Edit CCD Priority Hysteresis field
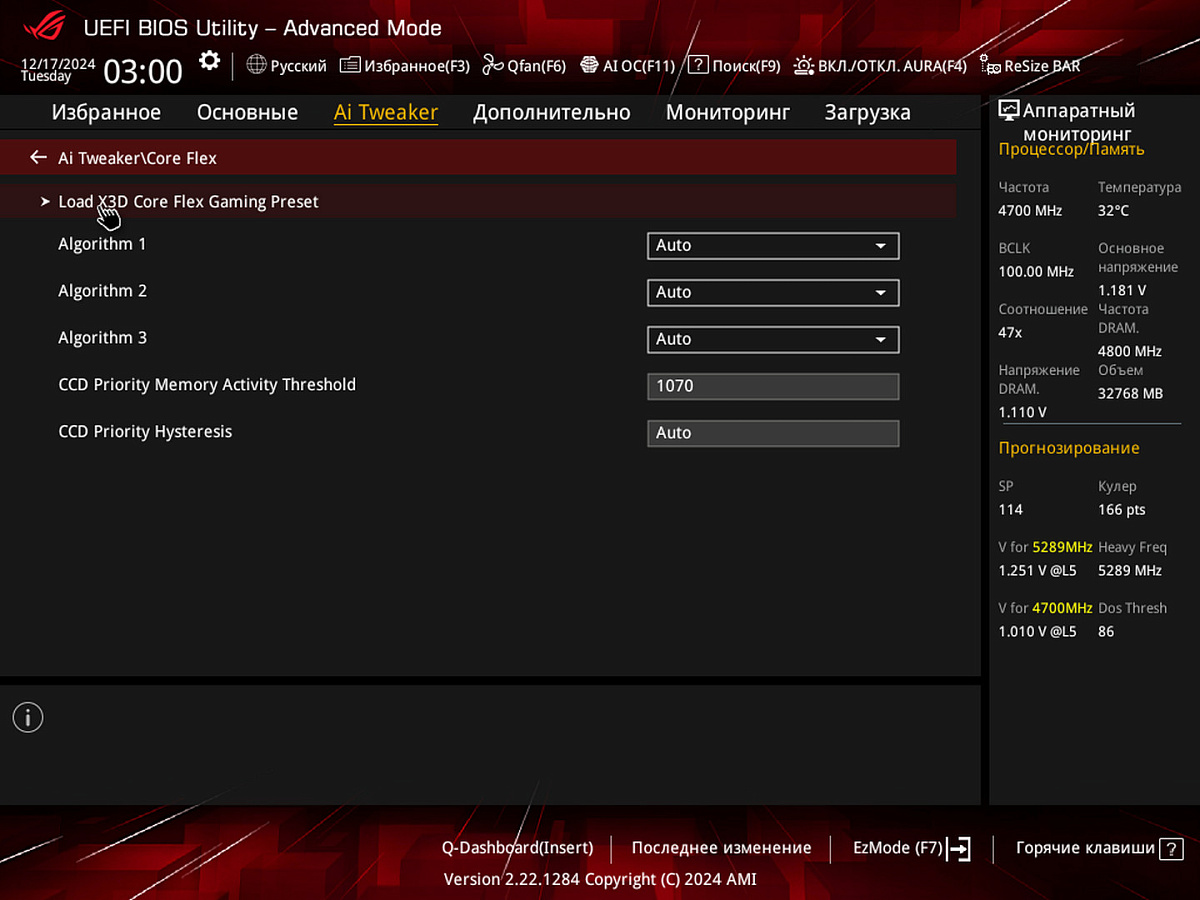The image size is (1200, 900). tap(773, 433)
